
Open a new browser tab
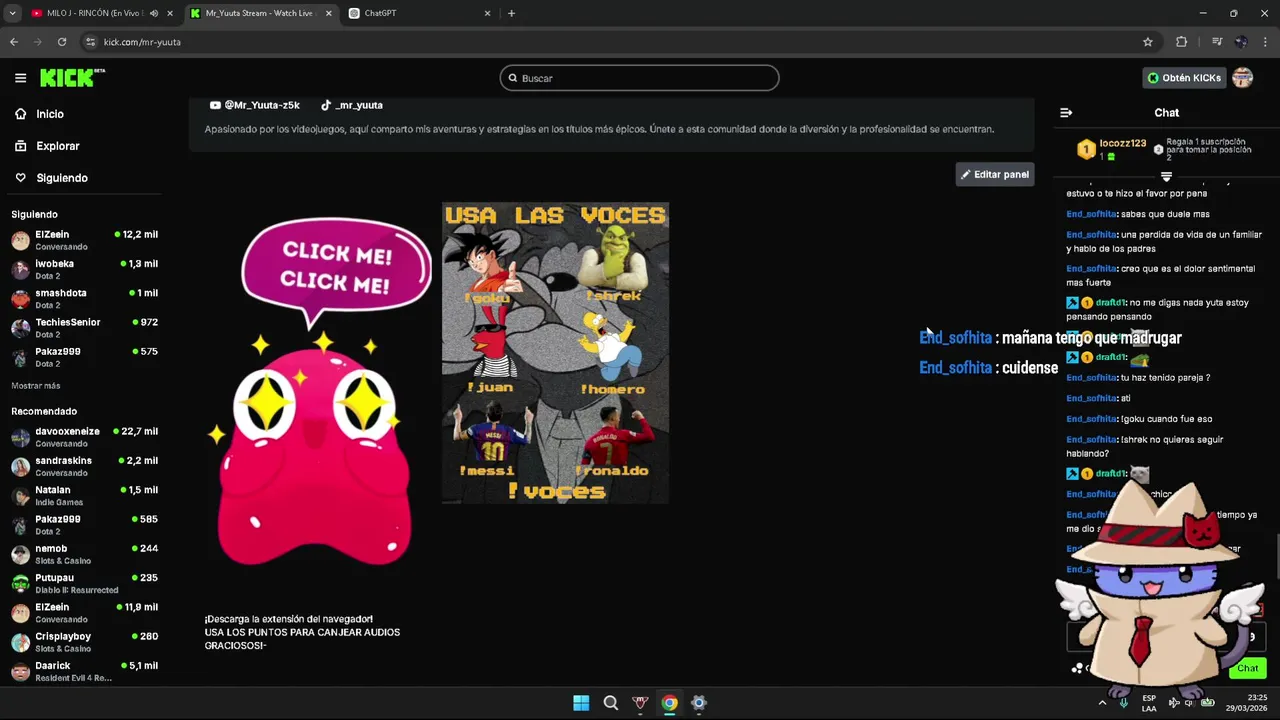click(511, 13)
